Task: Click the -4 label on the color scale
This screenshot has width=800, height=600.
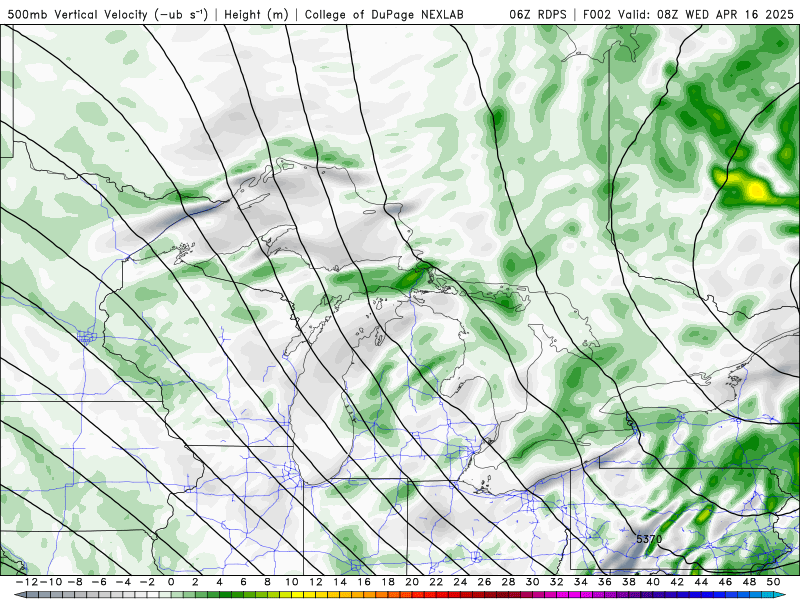Action: click(123, 582)
